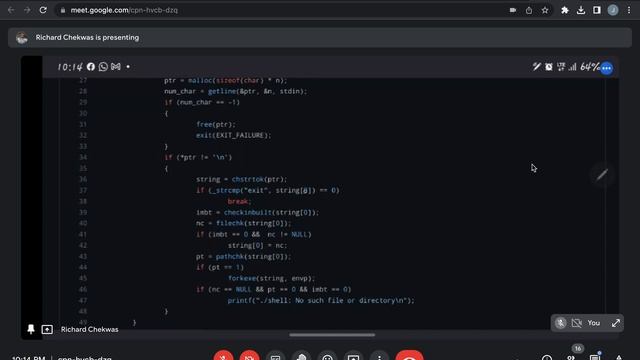The height and width of the screenshot is (360, 640).
Task: Unpin Richard Chekwas's presentation
Action: tap(31, 329)
